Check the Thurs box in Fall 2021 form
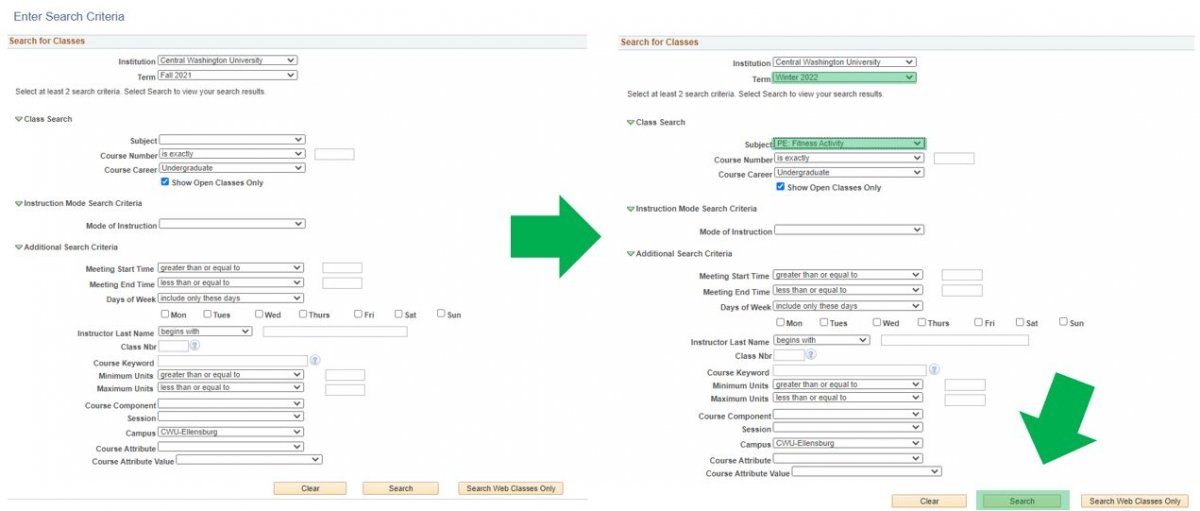The height and width of the screenshot is (511, 1200). pyautogui.click(x=302, y=314)
